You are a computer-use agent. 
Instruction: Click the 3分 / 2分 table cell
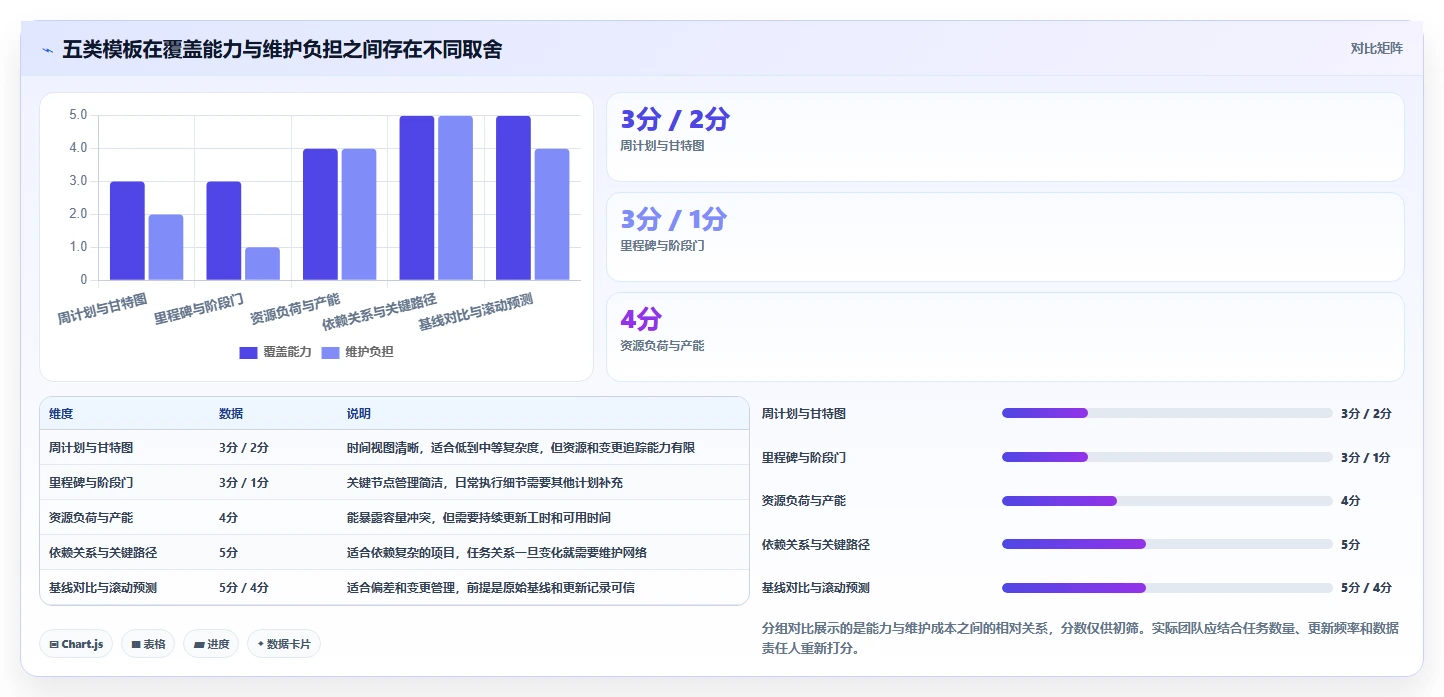click(x=244, y=448)
